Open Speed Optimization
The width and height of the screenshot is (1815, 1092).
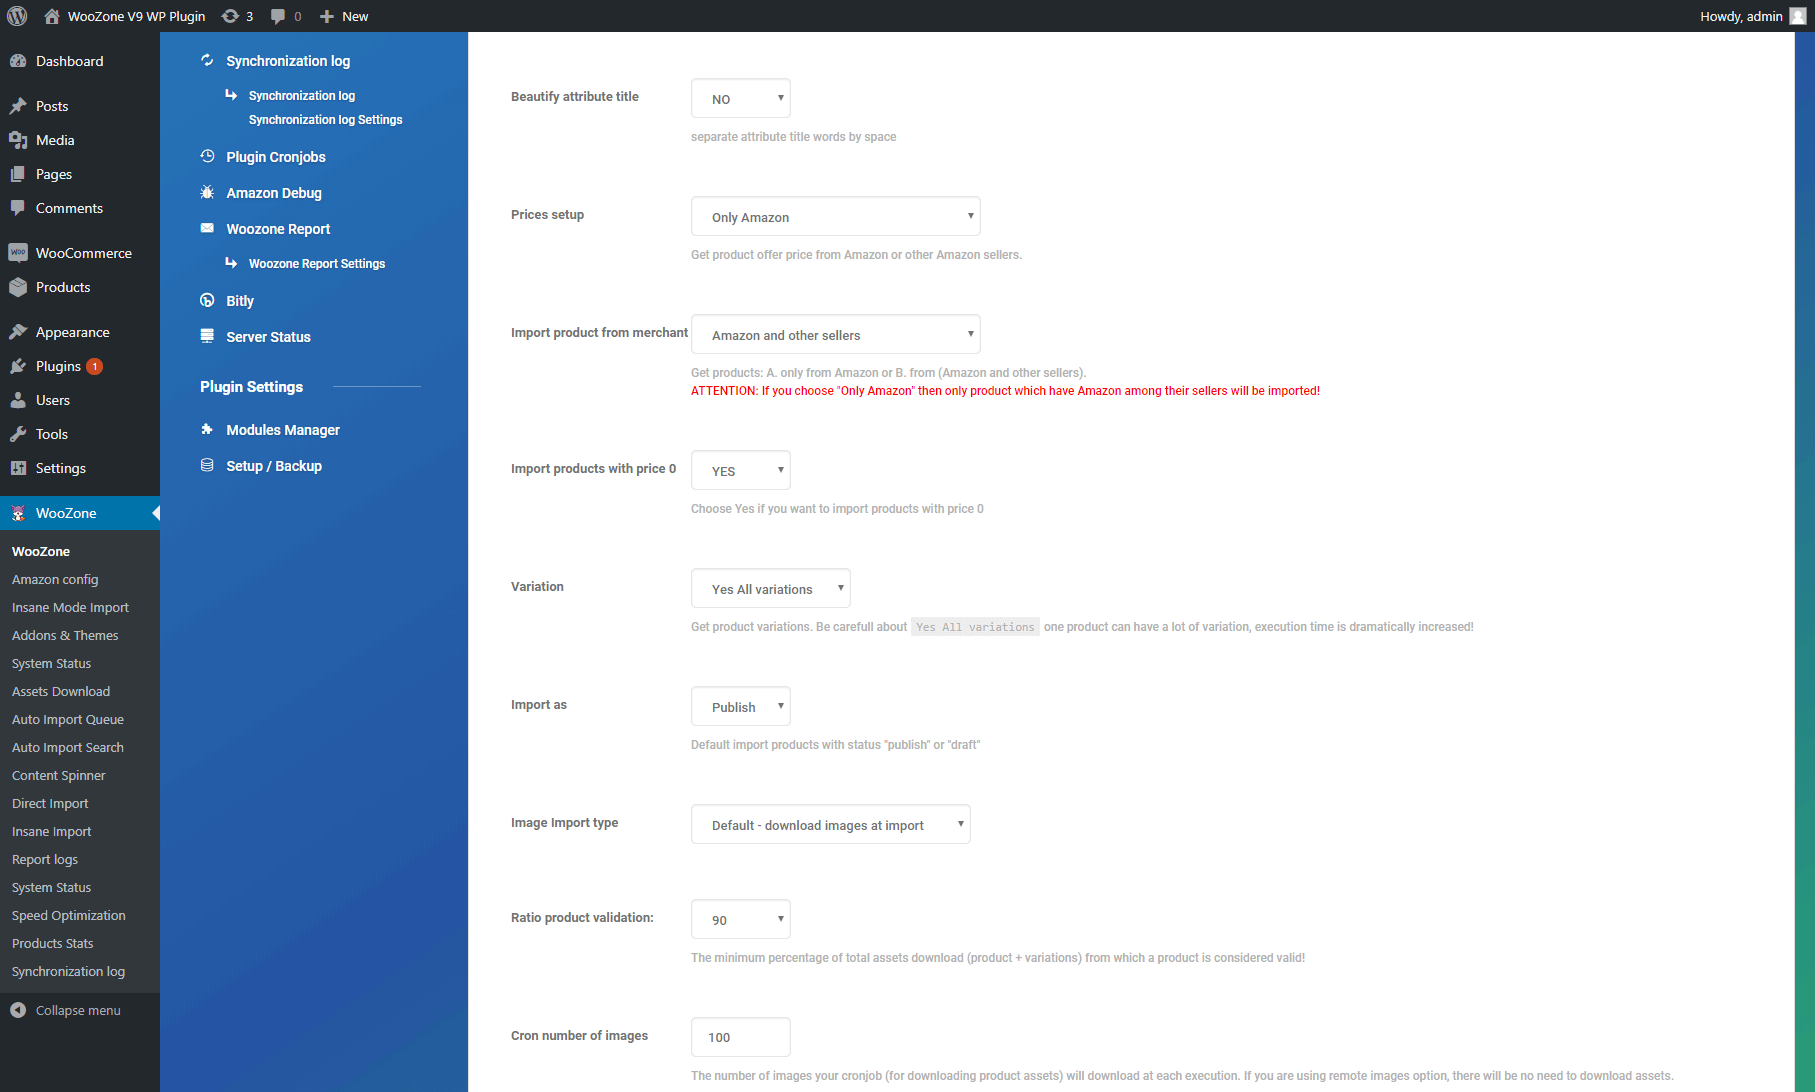tap(69, 915)
